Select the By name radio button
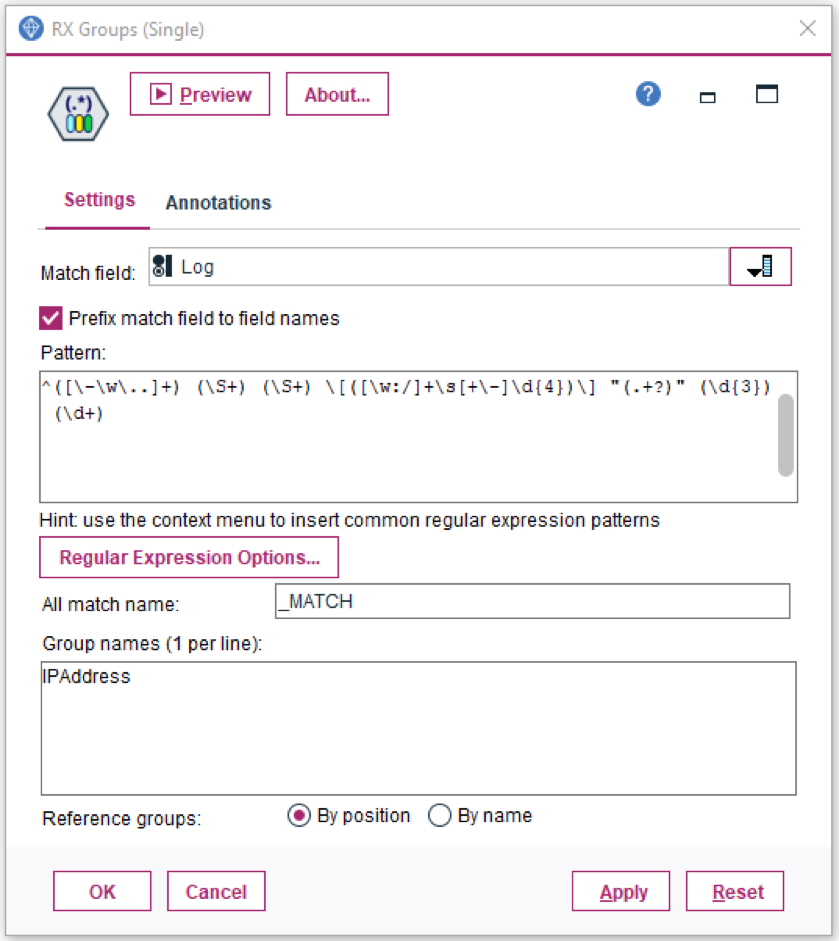 click(439, 816)
